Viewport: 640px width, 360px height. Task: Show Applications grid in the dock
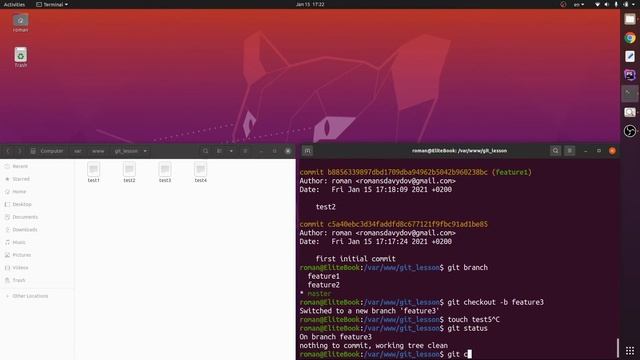(630, 351)
